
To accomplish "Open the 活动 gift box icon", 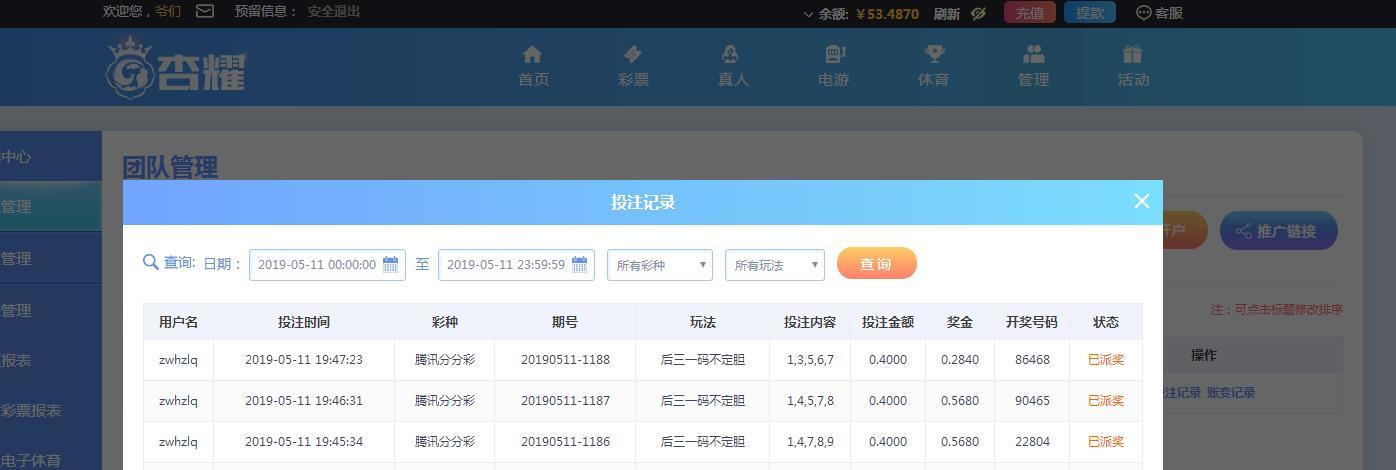I will point(1132,54).
